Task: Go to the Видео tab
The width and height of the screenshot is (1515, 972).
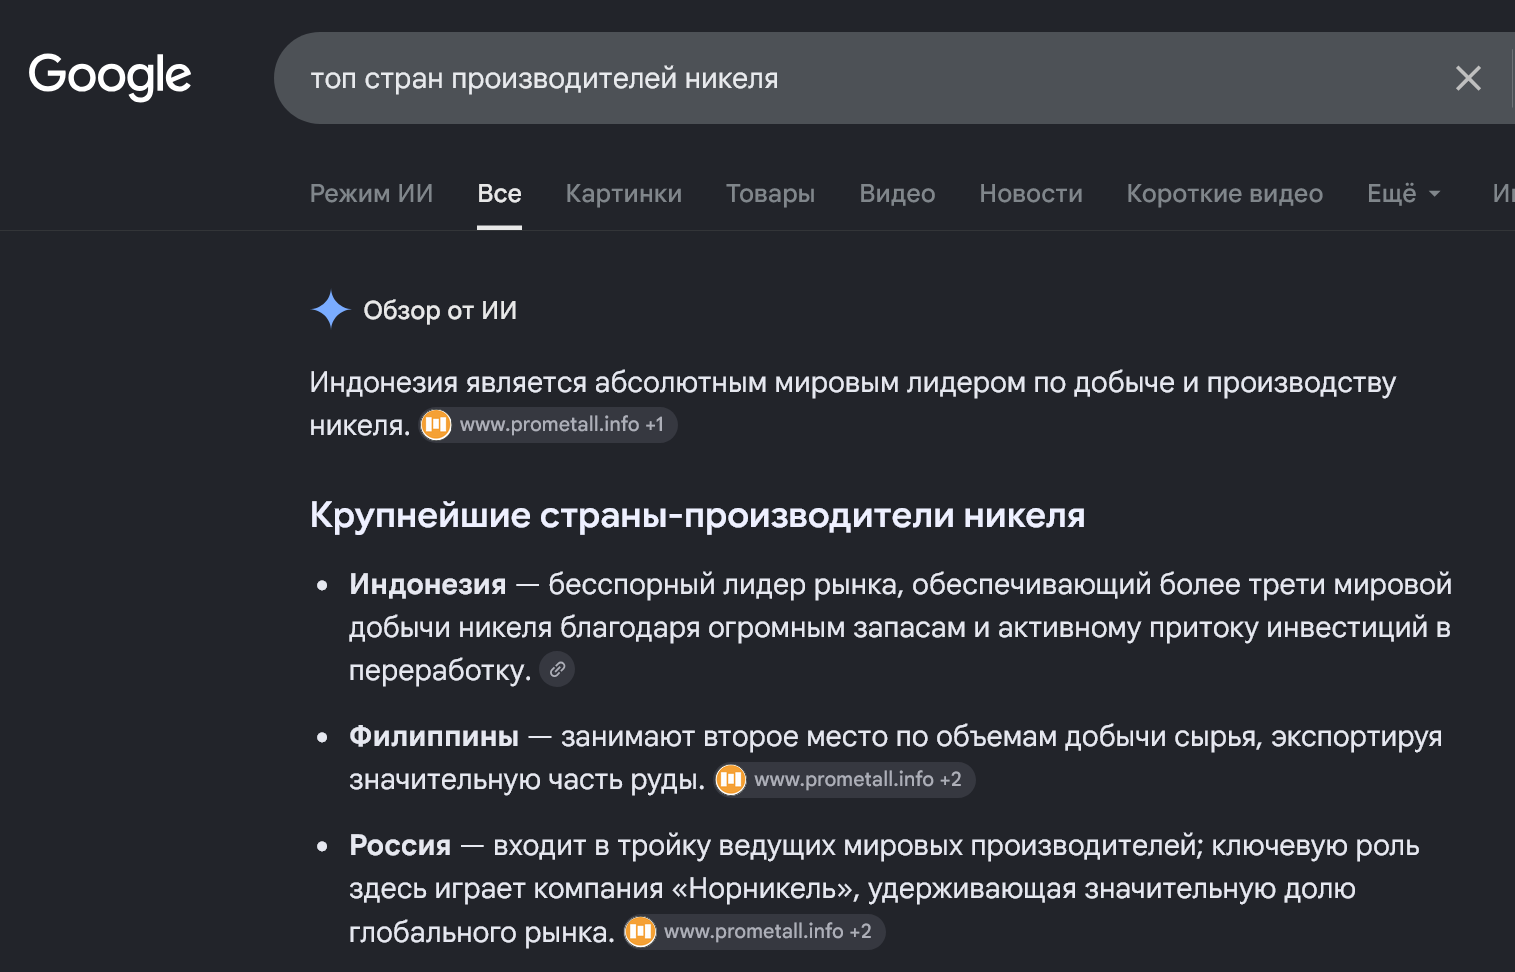Action: coord(897,194)
